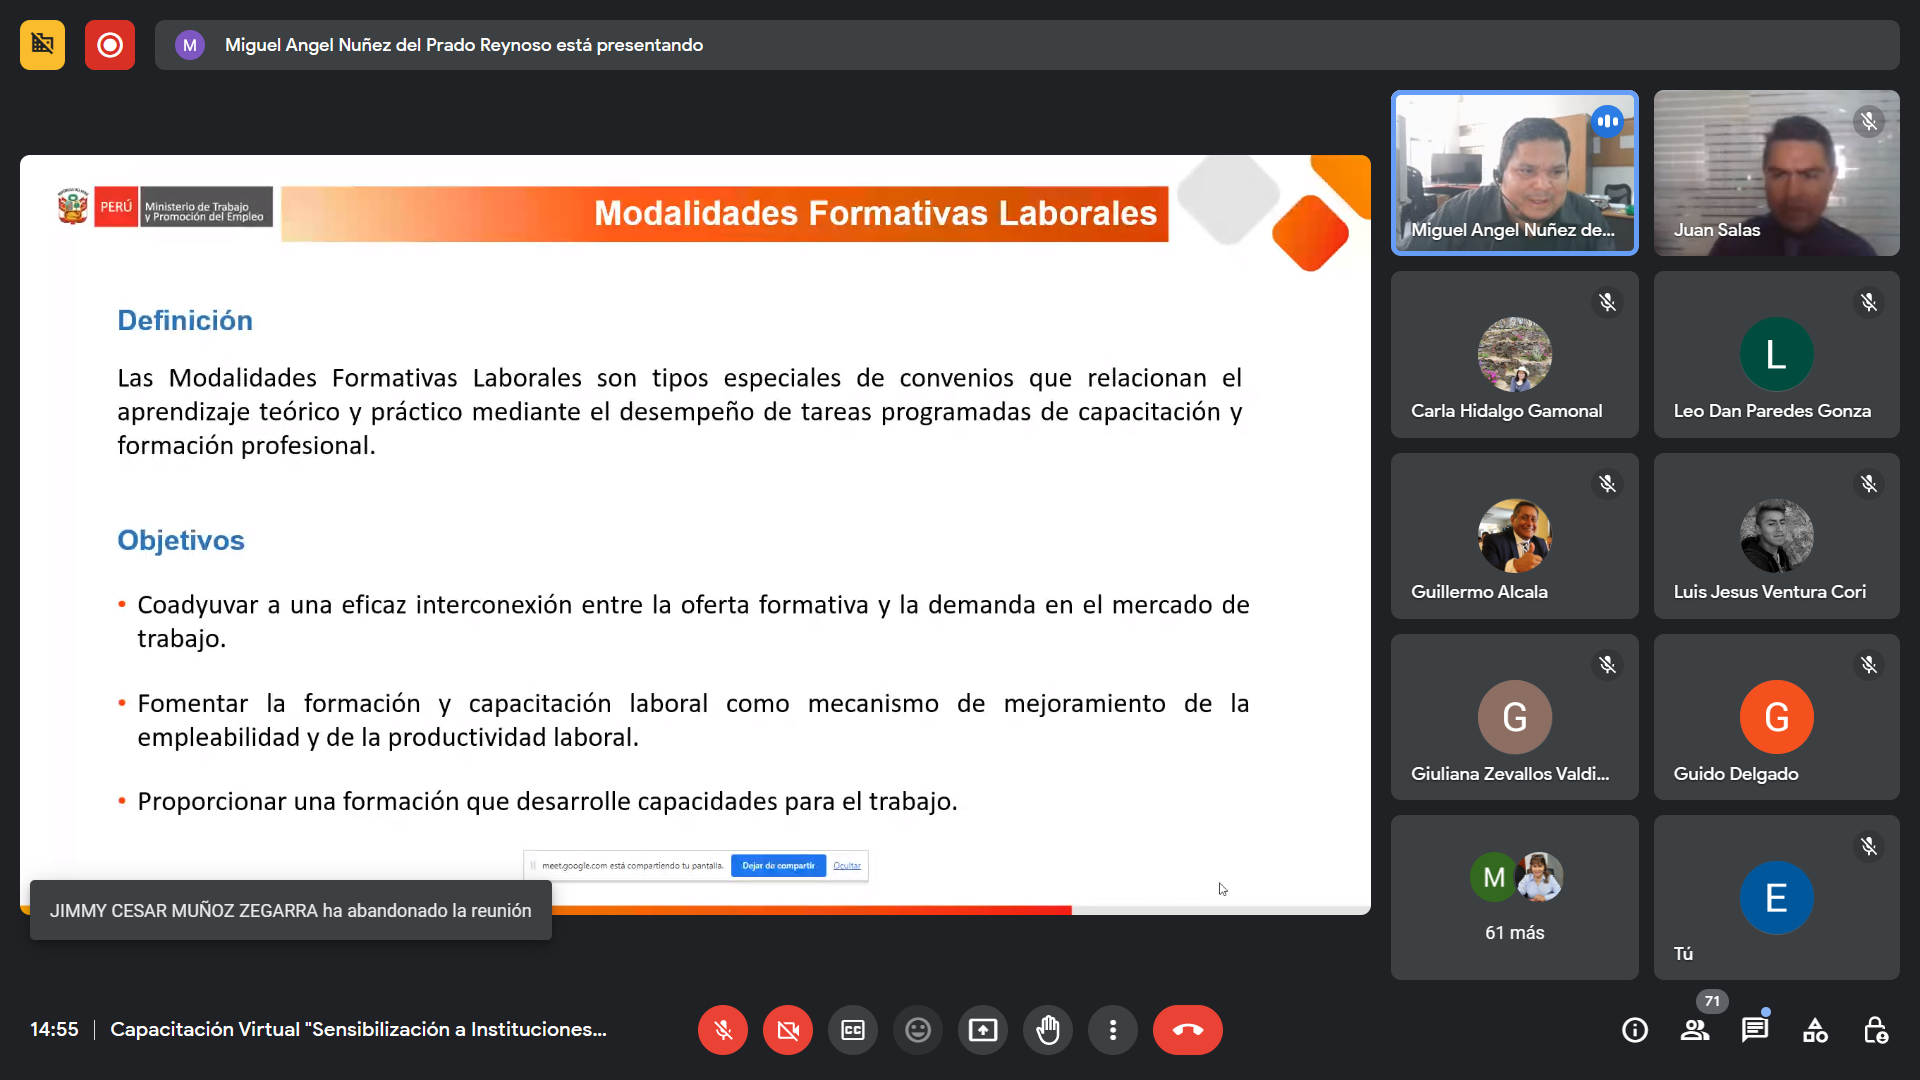Click the 'Modalidades Formativas Laborales' slide title
Screen dimensions: 1920x1080
point(875,213)
